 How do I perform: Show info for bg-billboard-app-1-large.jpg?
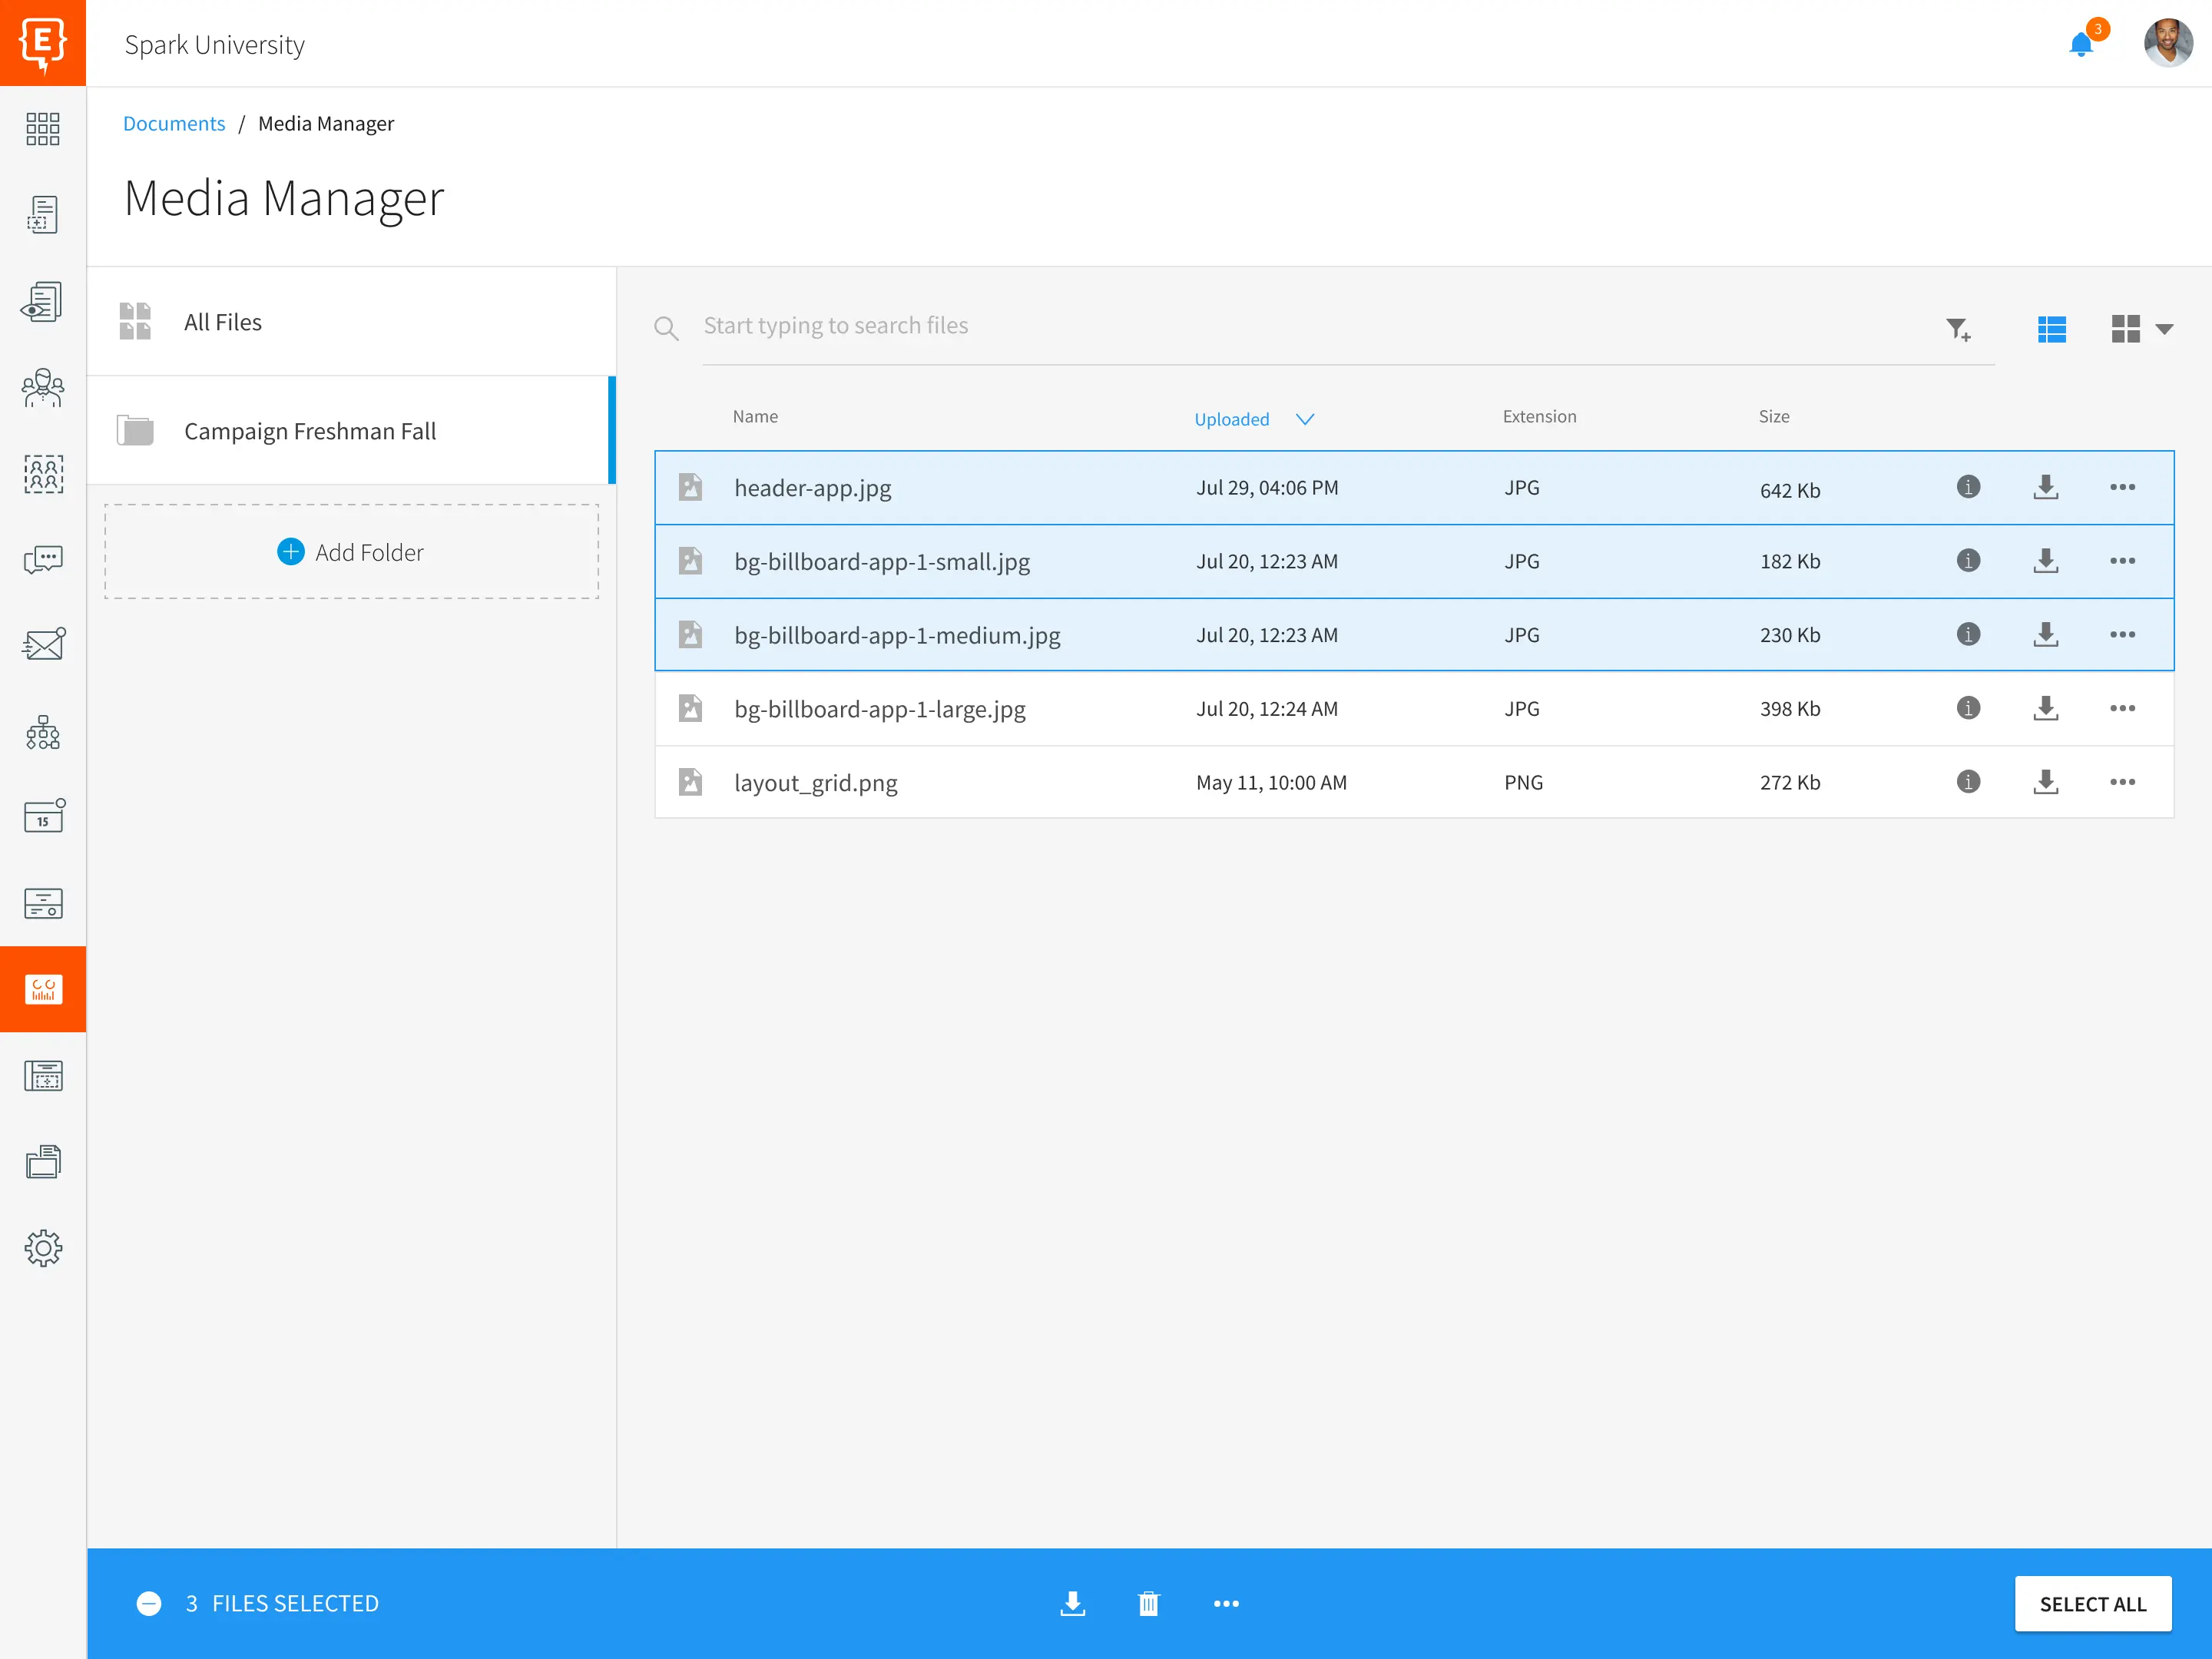click(1968, 708)
